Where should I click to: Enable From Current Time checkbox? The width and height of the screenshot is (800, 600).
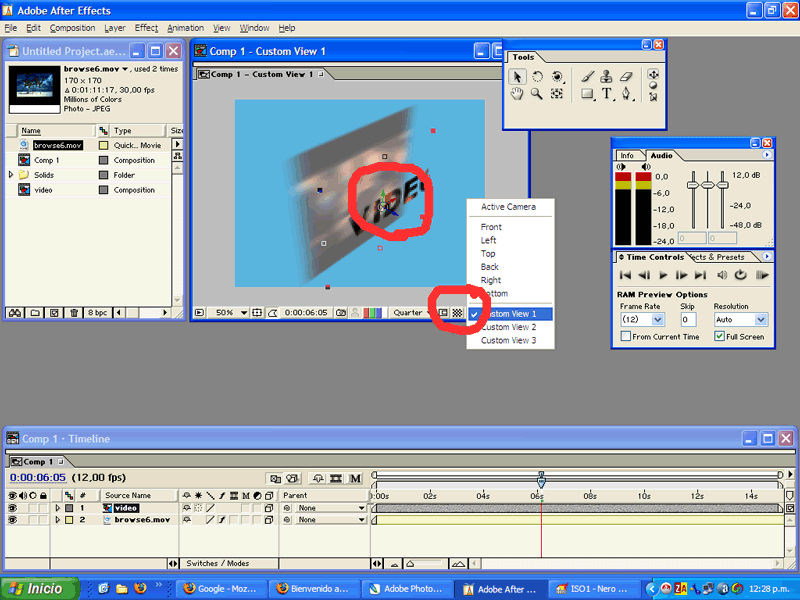pyautogui.click(x=626, y=336)
